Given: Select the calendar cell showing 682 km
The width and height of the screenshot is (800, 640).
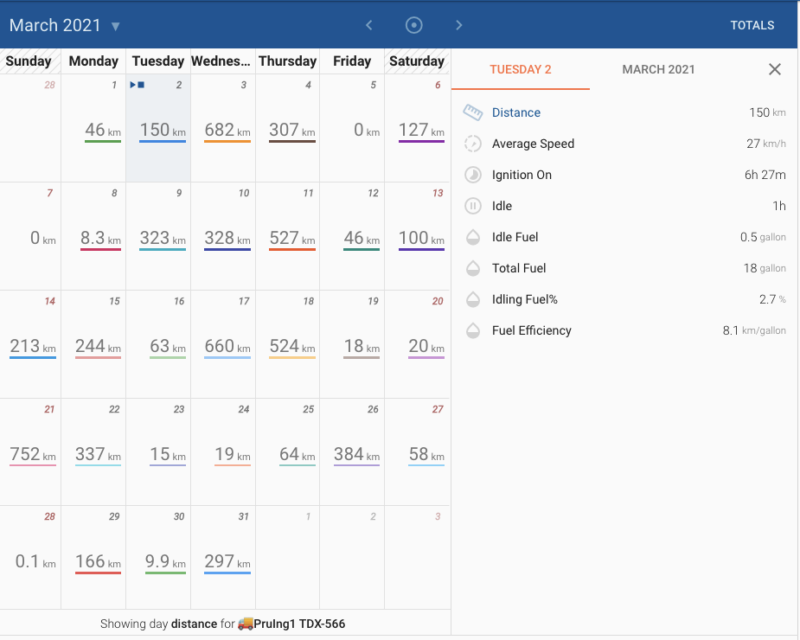Looking at the screenshot, I should pyautogui.click(x=222, y=130).
